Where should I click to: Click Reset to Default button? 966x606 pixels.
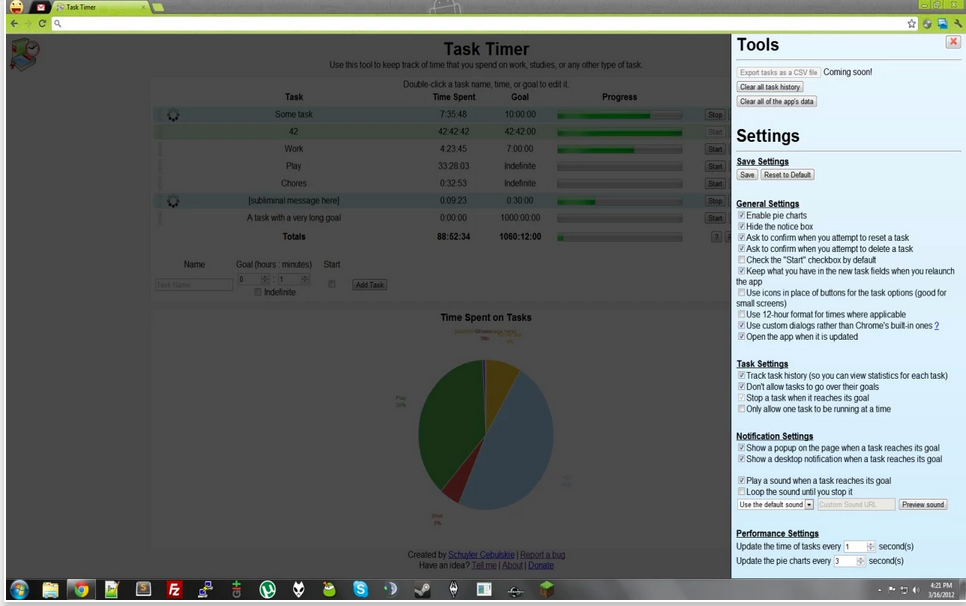787,175
